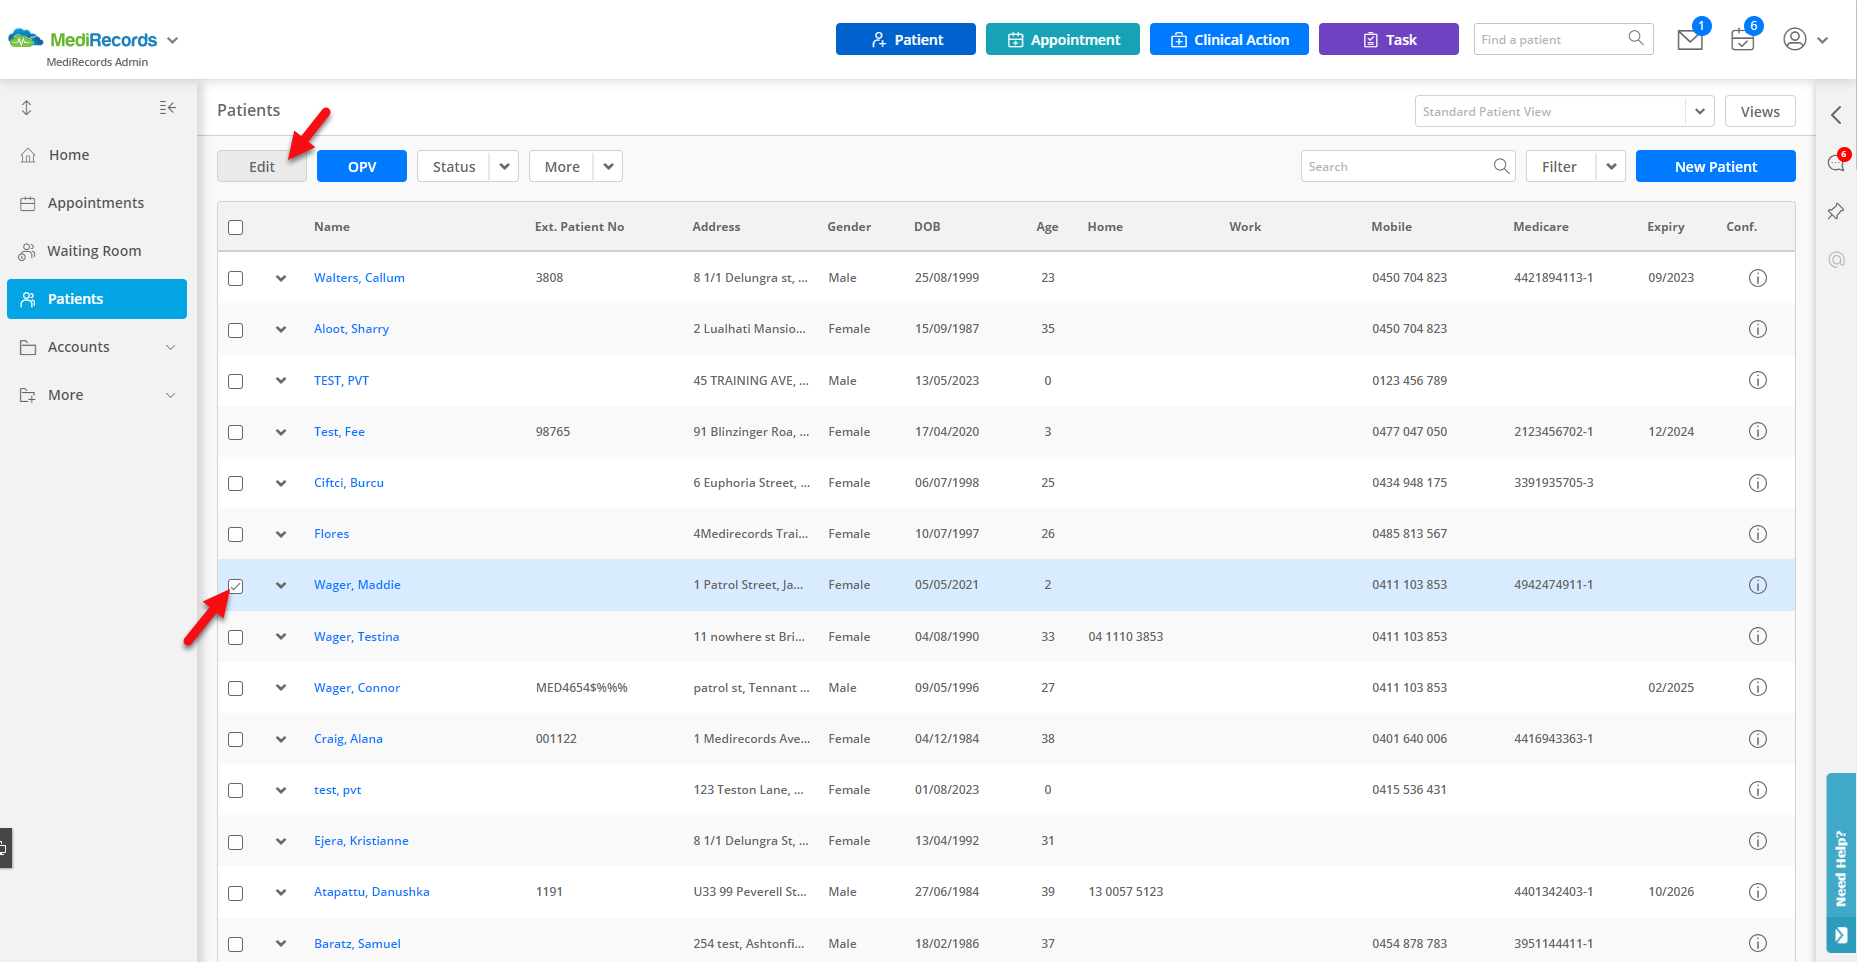
Task: Expand row chevron for Walters, Callum
Action: coord(281,278)
